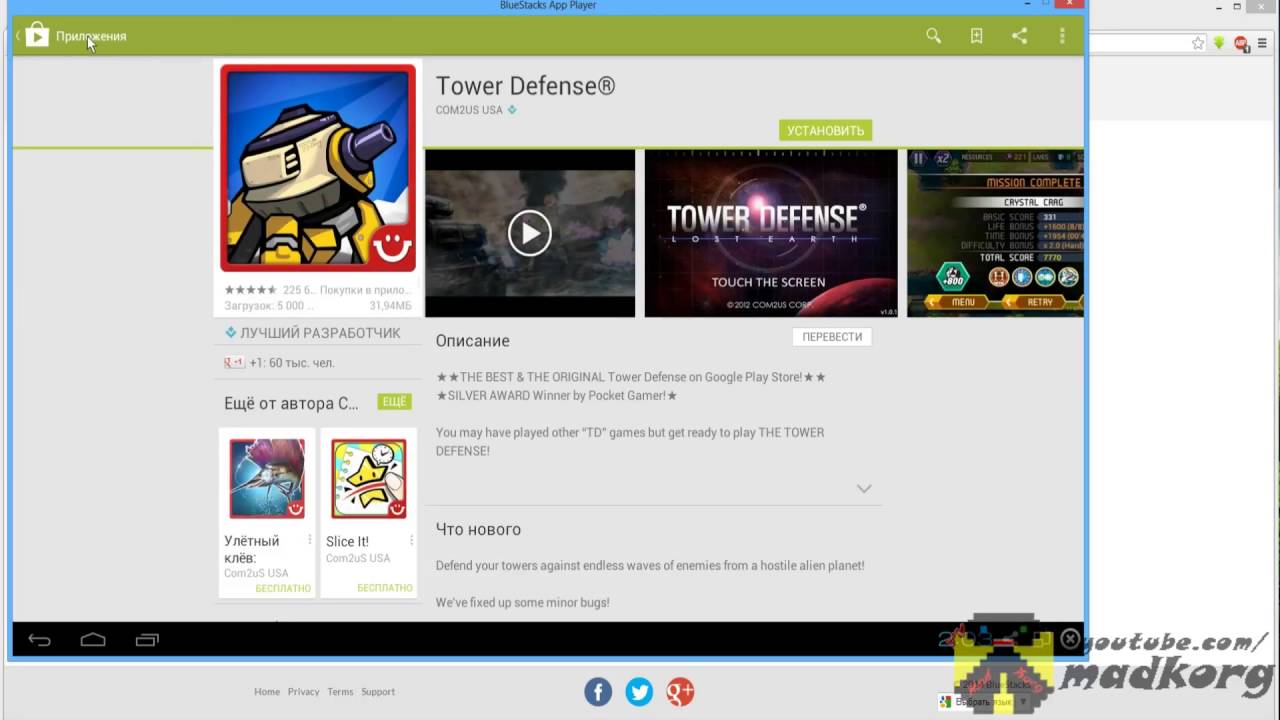Follow the Support footer link
The height and width of the screenshot is (720, 1280).
(378, 692)
